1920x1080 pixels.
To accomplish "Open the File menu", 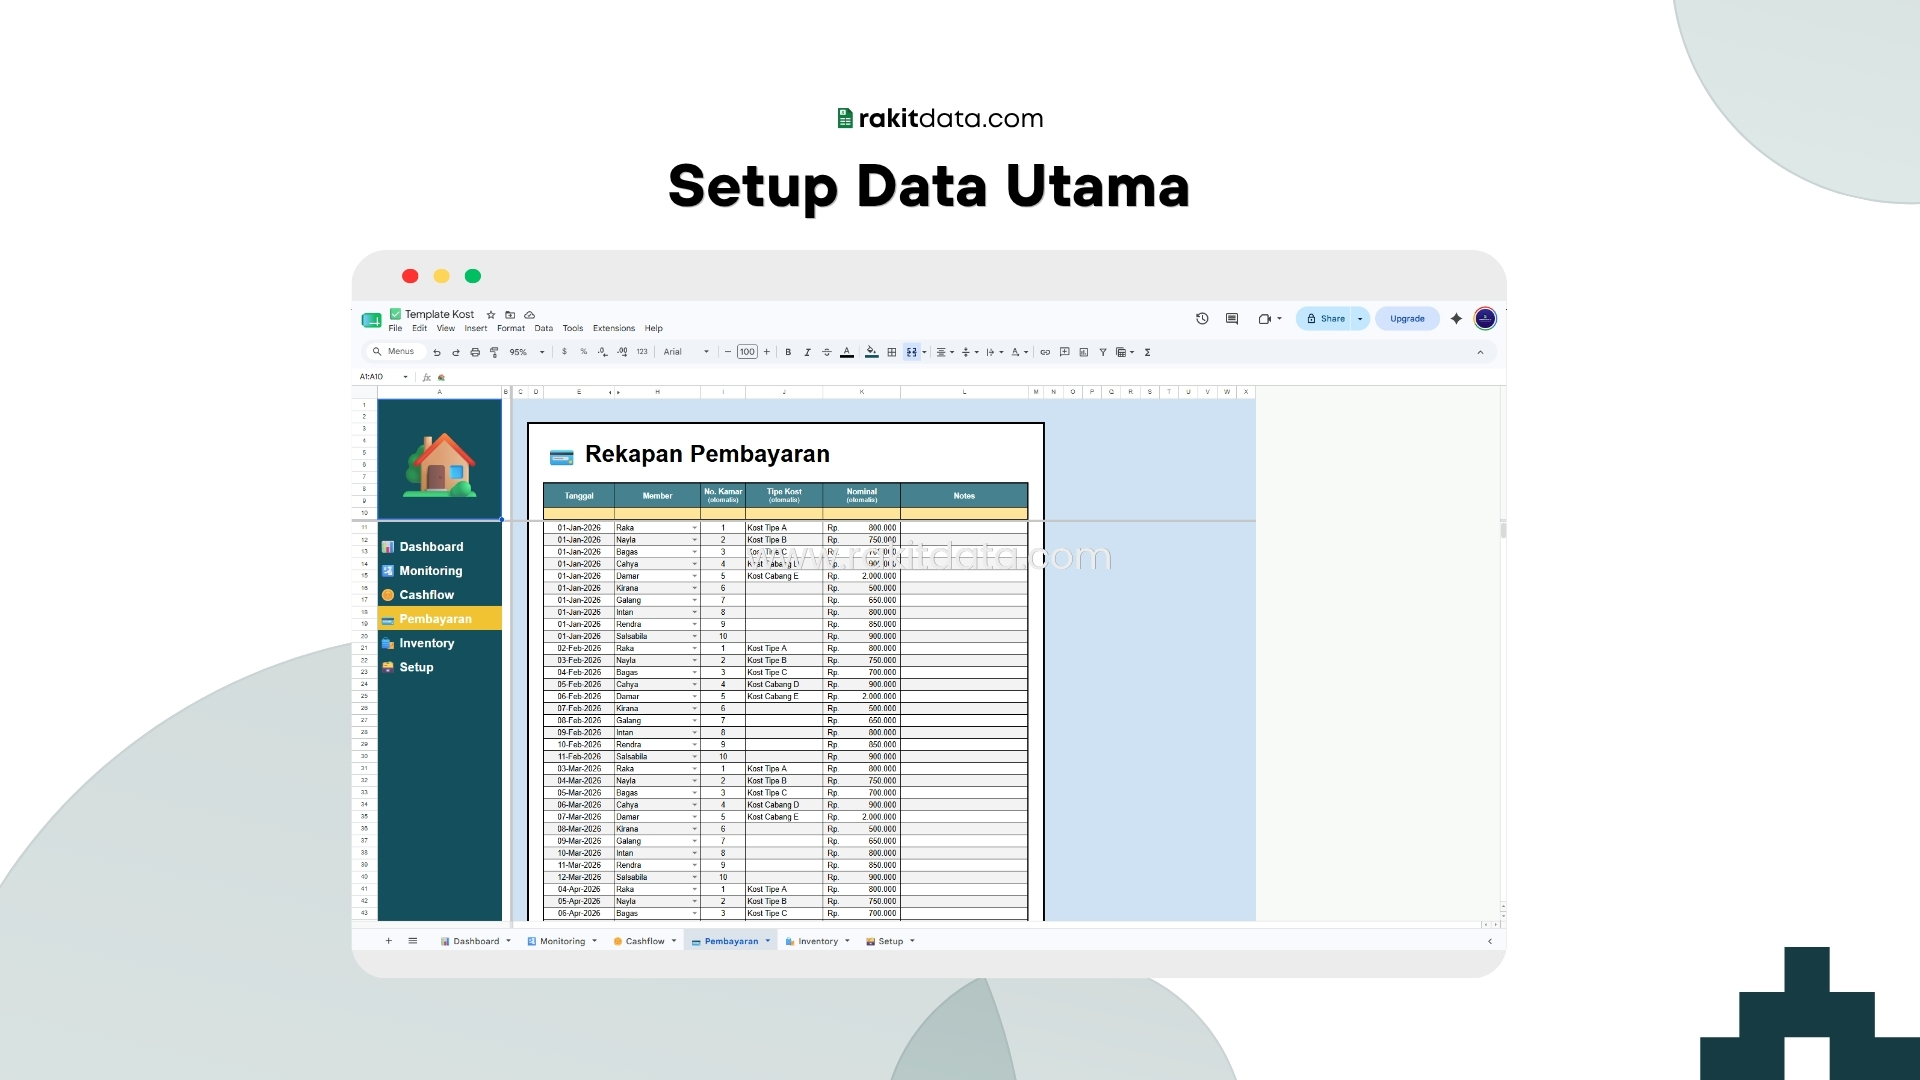I will (395, 328).
